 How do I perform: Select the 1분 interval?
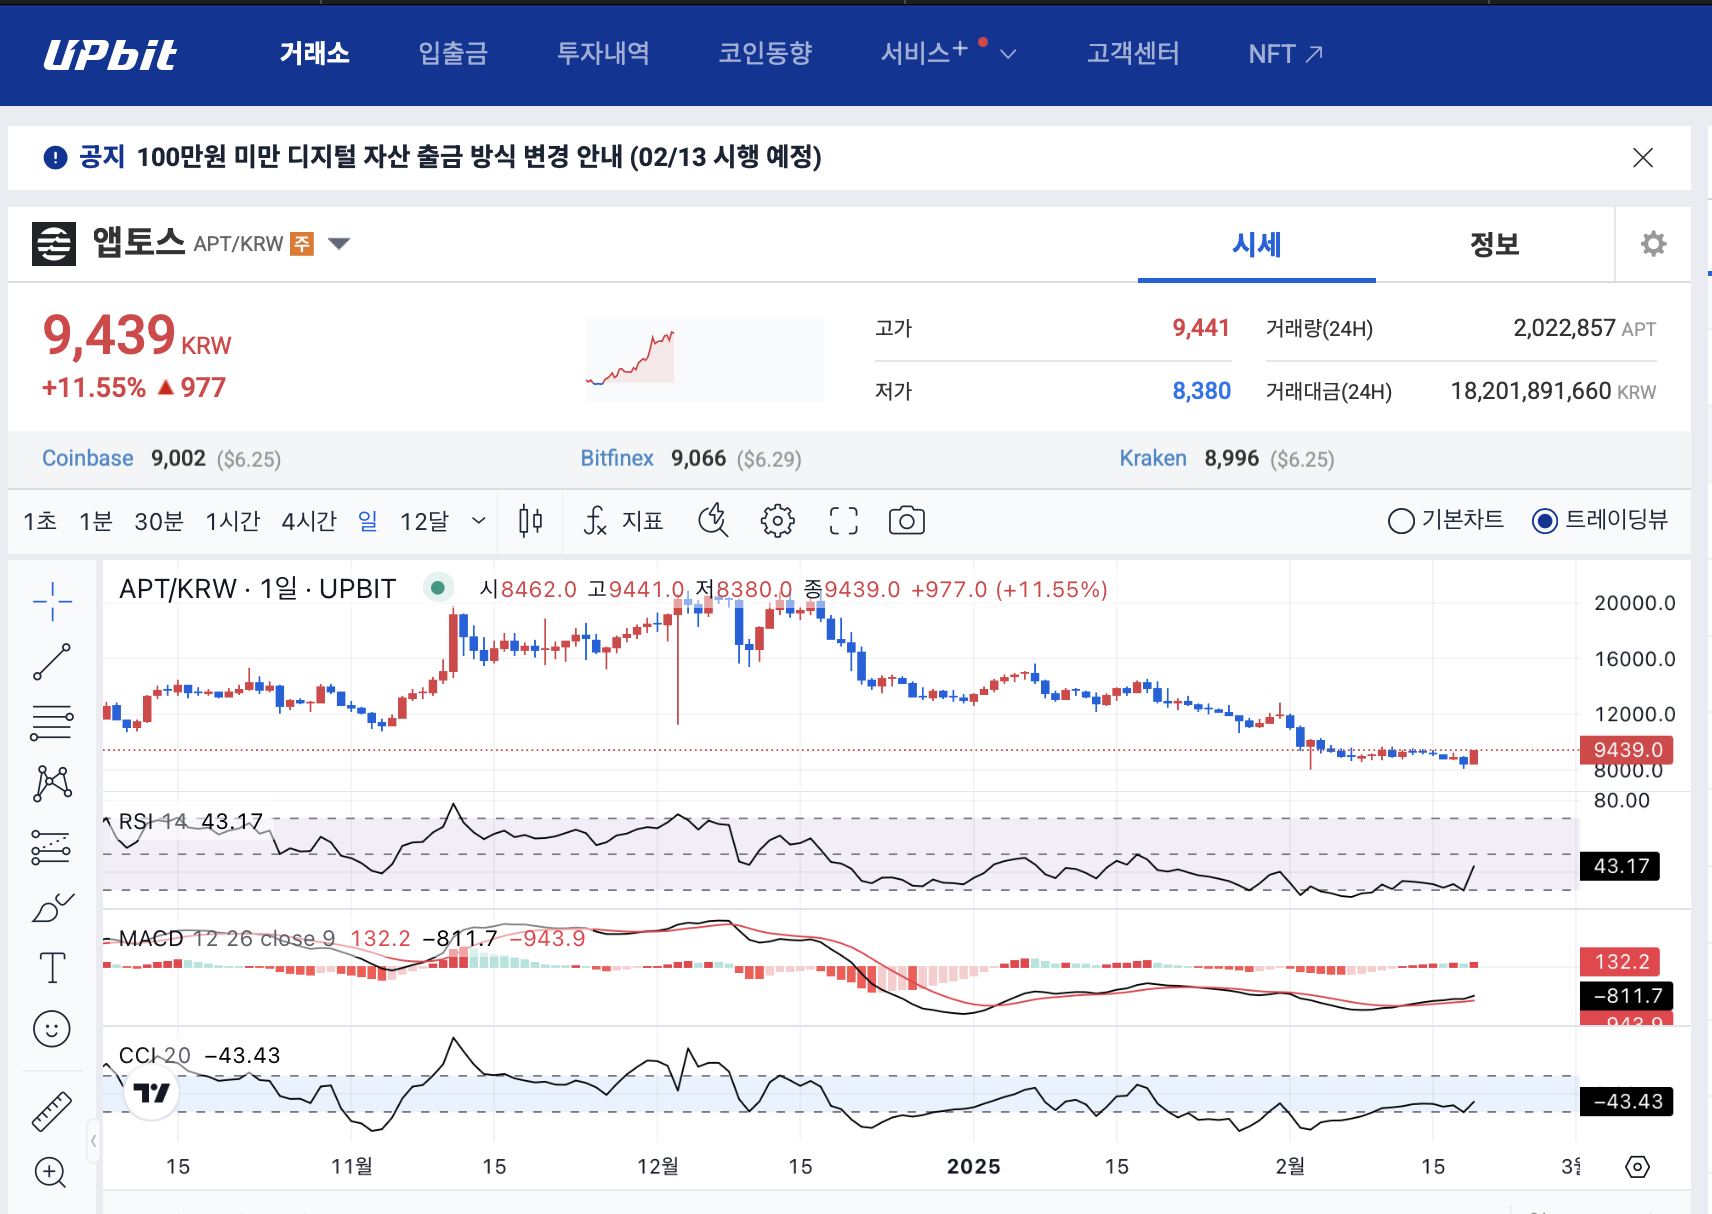point(96,521)
